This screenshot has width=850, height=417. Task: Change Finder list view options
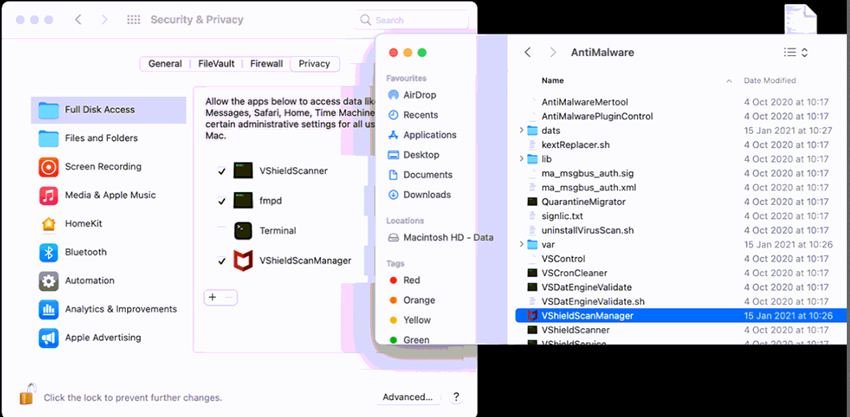pyautogui.click(x=796, y=52)
